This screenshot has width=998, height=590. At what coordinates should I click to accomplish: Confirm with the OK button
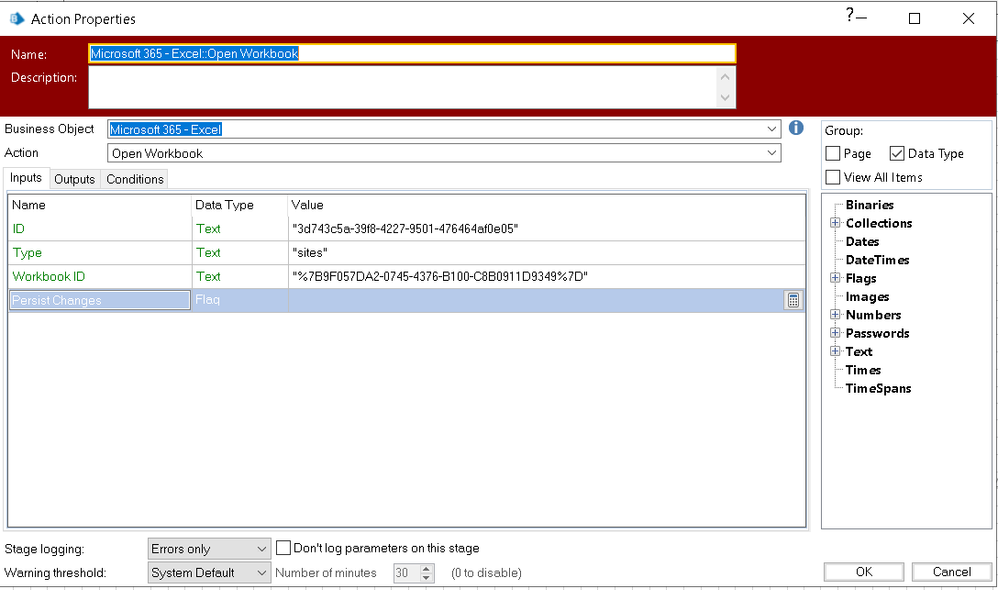(x=864, y=572)
